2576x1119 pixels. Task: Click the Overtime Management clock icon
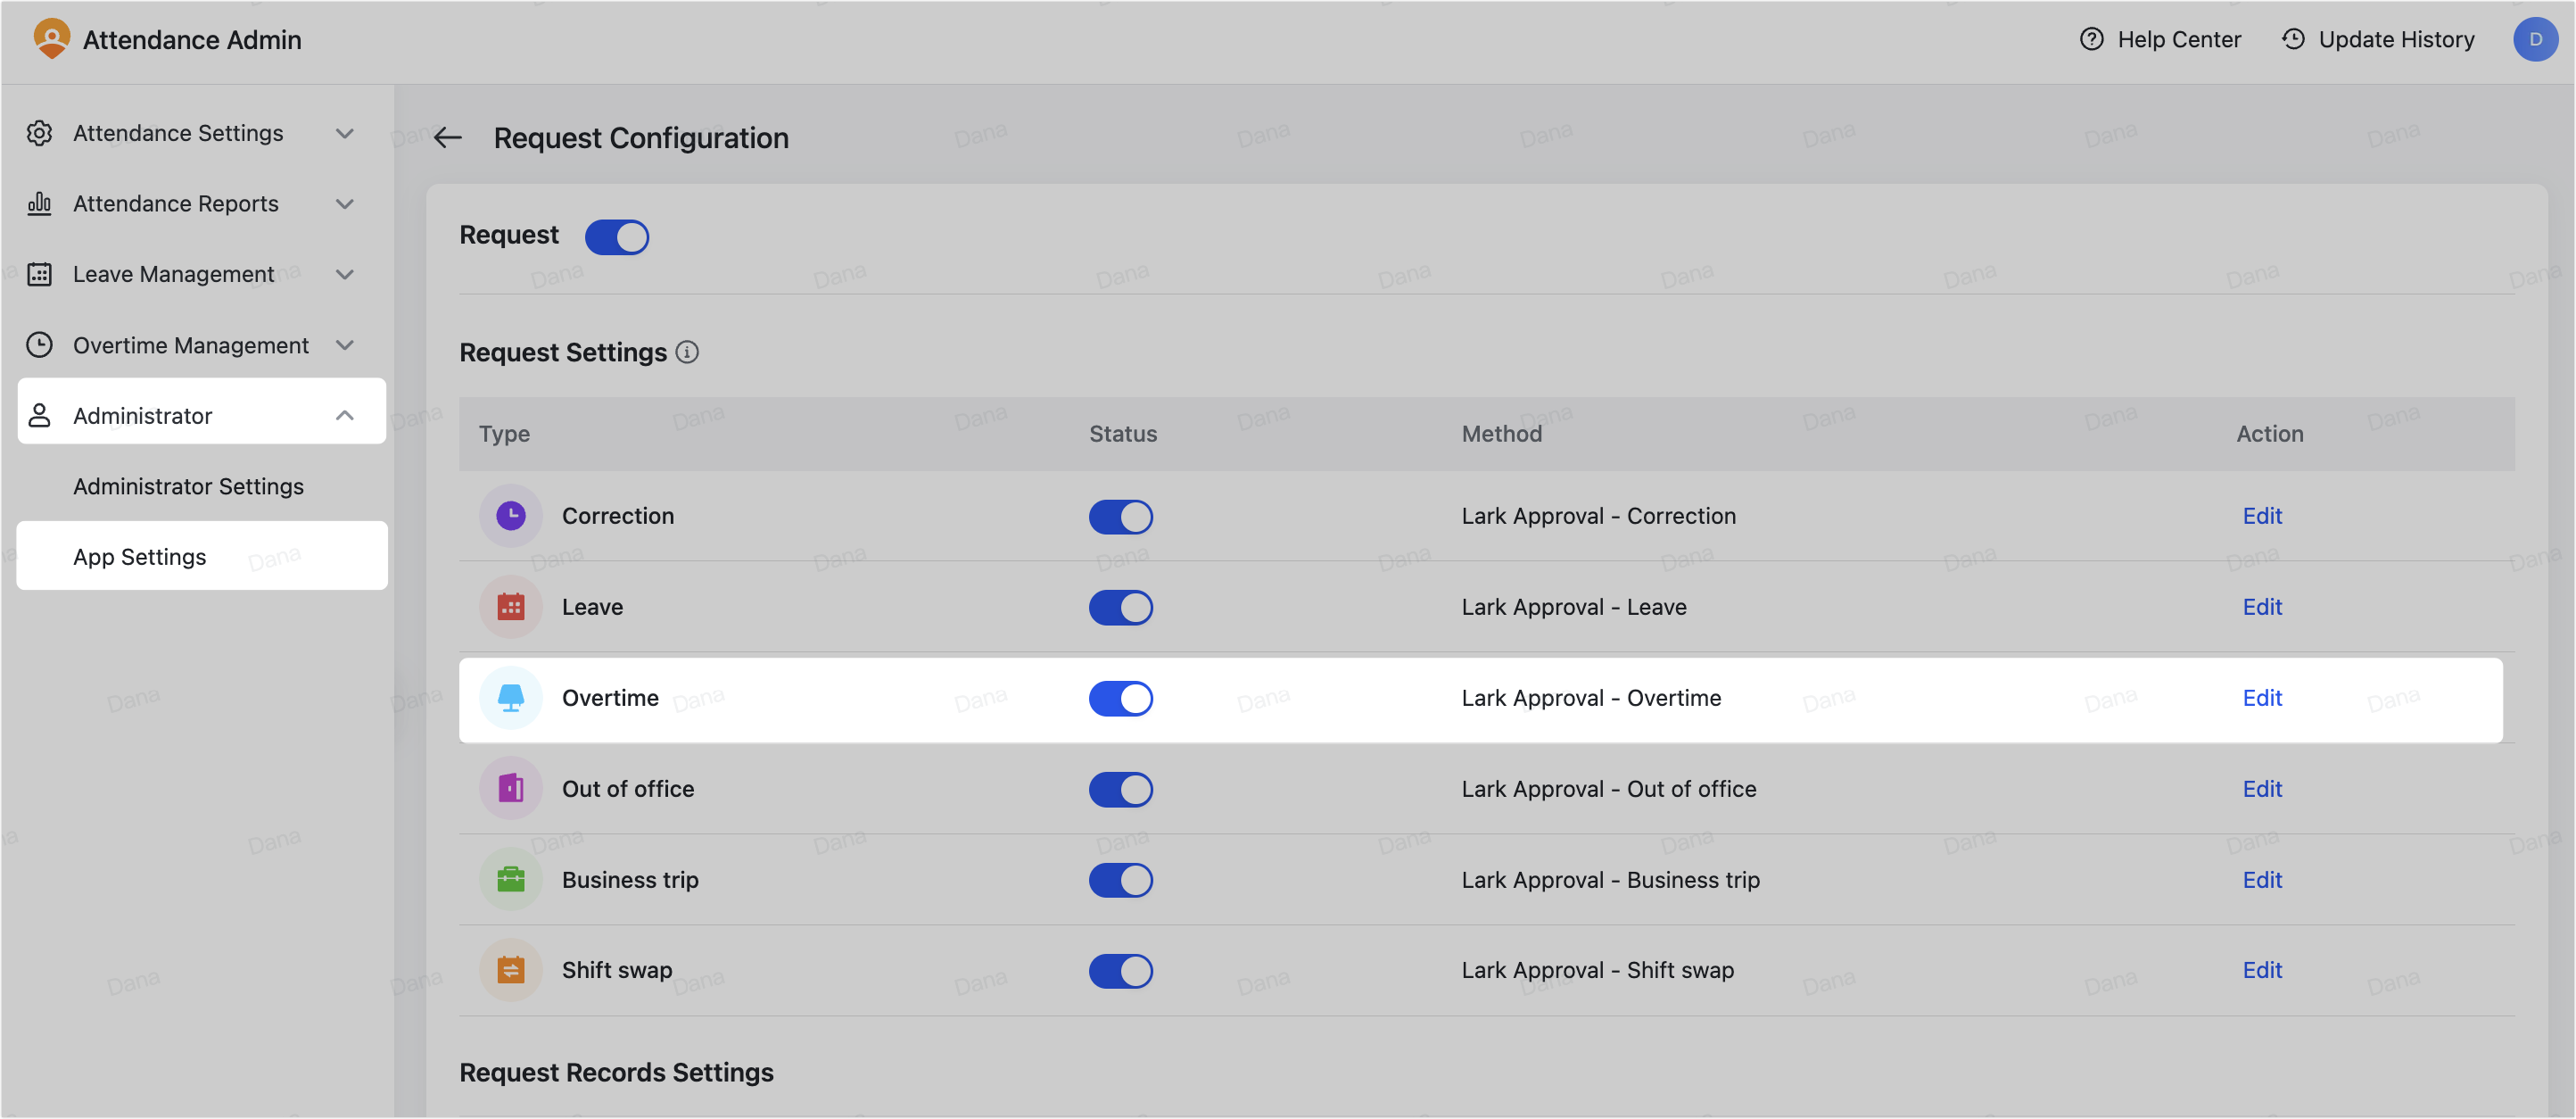click(x=39, y=345)
